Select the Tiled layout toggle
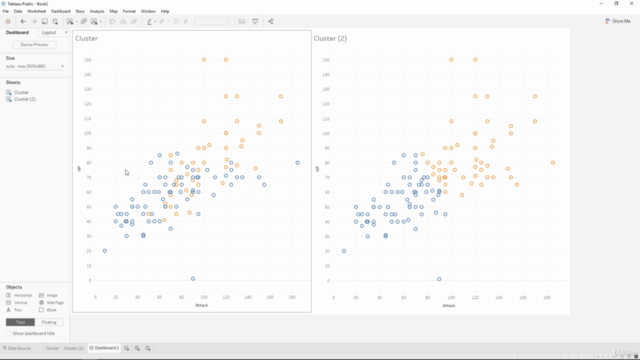Screen dimensions: 640x360 click(20, 322)
